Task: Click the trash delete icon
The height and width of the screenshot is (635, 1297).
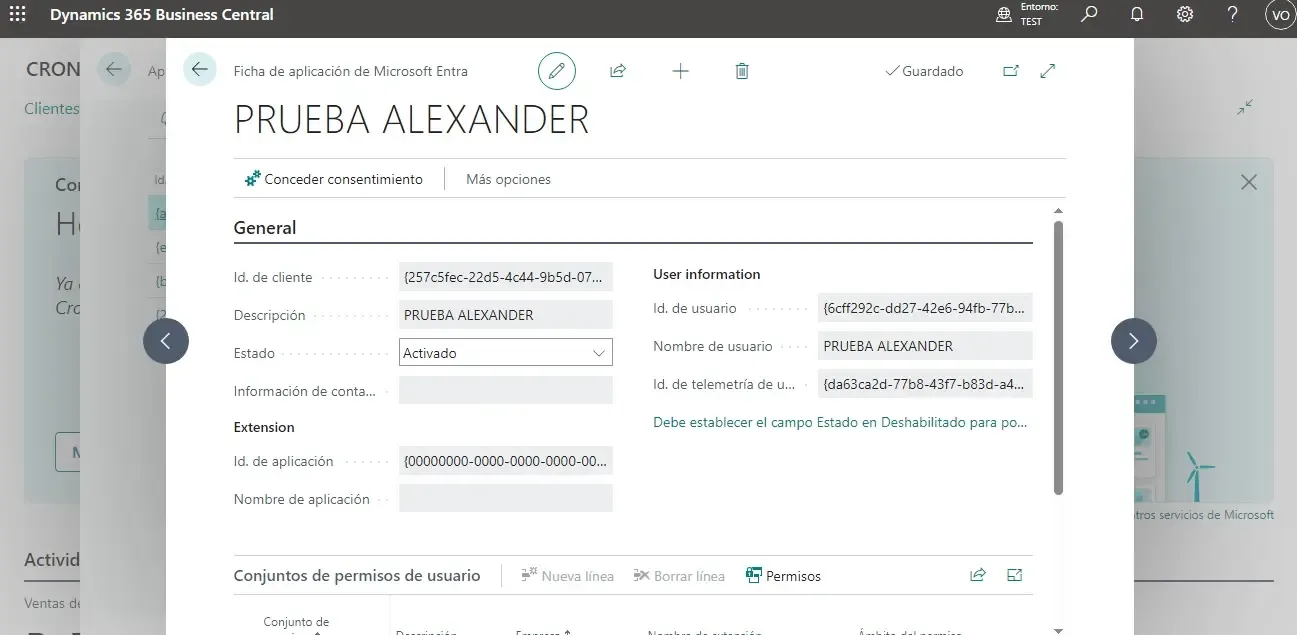Action: 742,71
